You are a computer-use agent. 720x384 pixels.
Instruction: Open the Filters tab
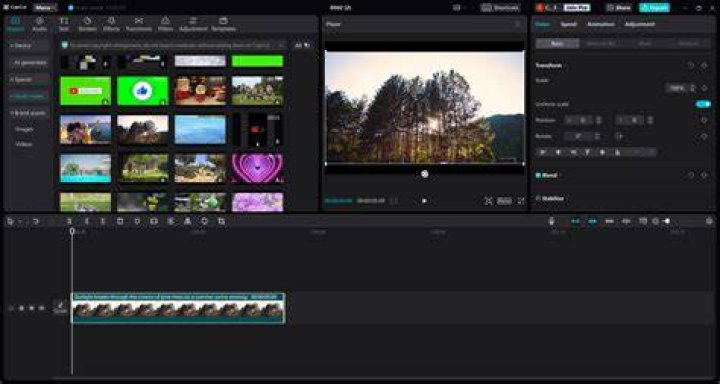(165, 24)
